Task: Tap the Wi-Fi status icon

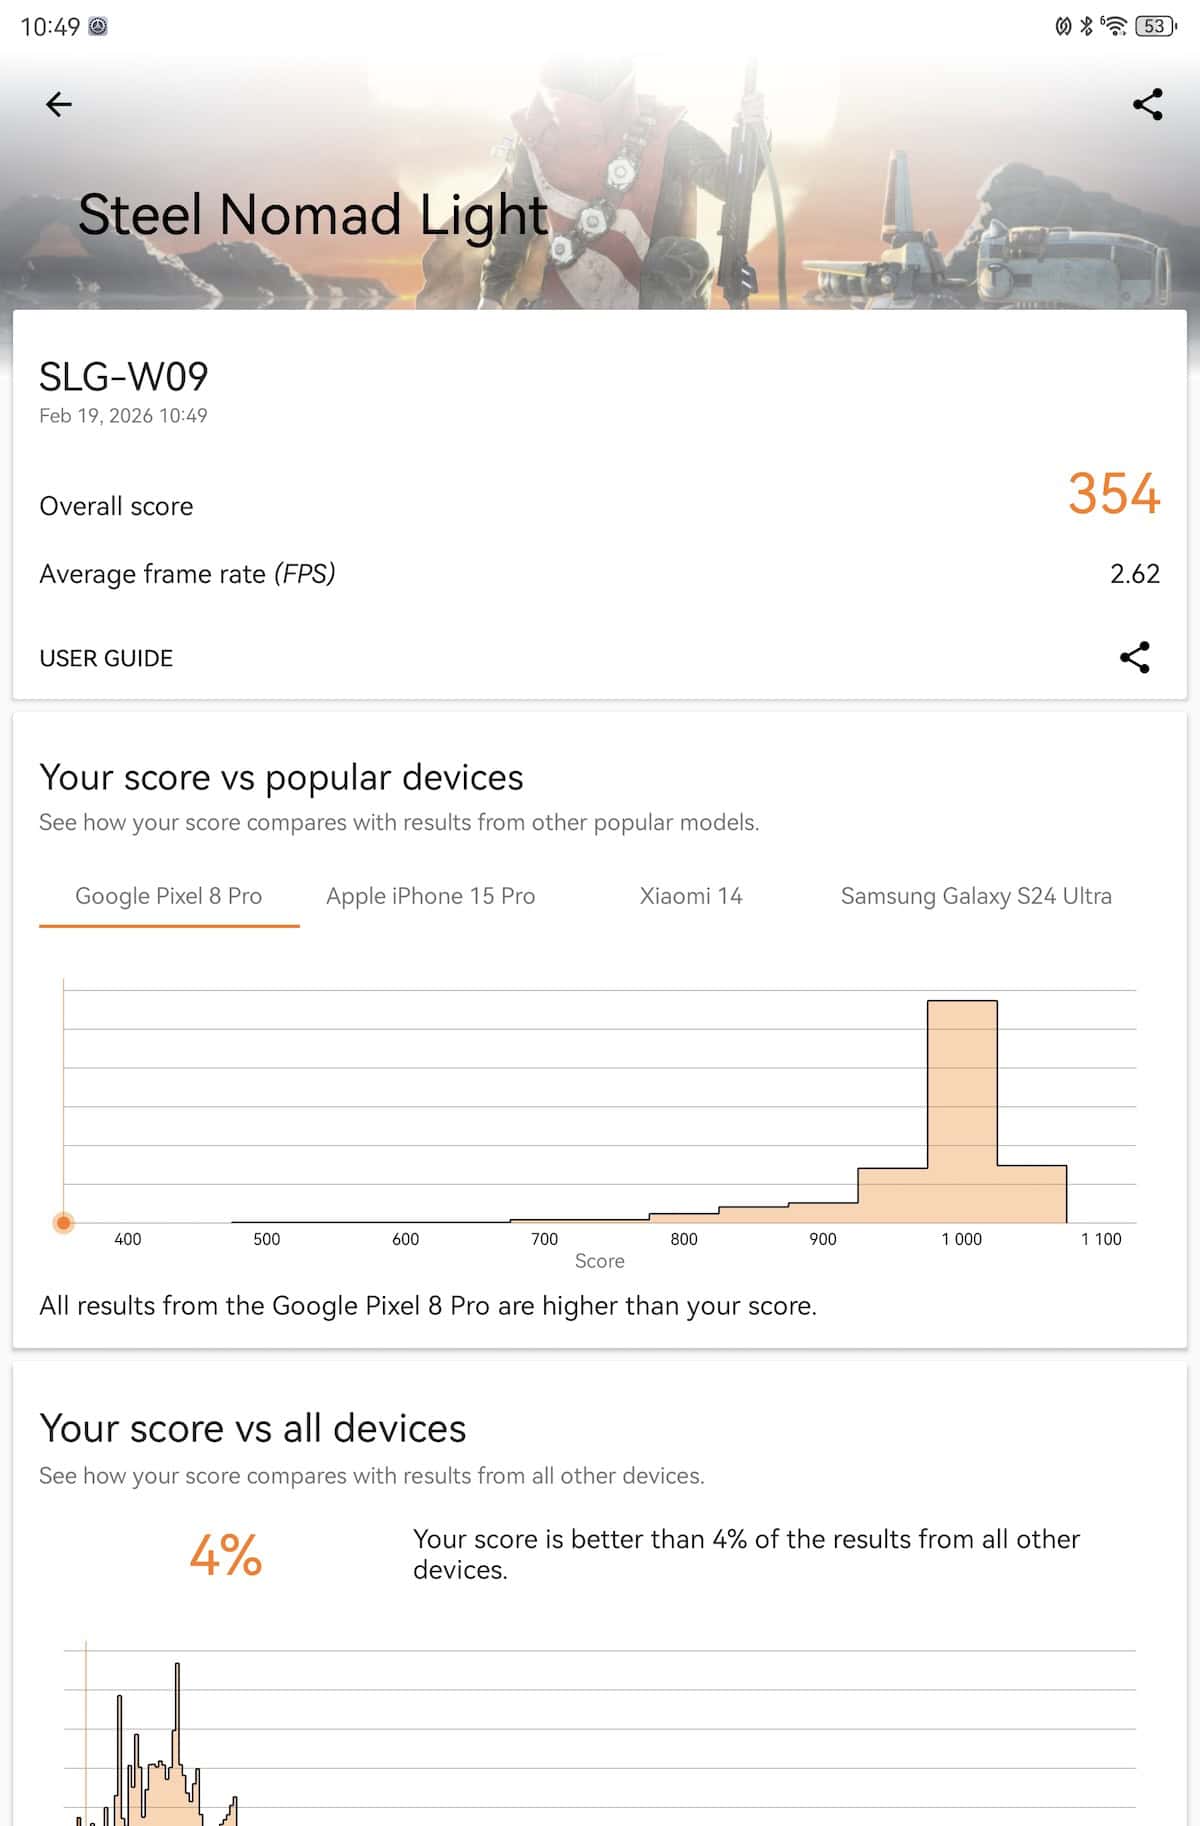Action: tap(1114, 26)
